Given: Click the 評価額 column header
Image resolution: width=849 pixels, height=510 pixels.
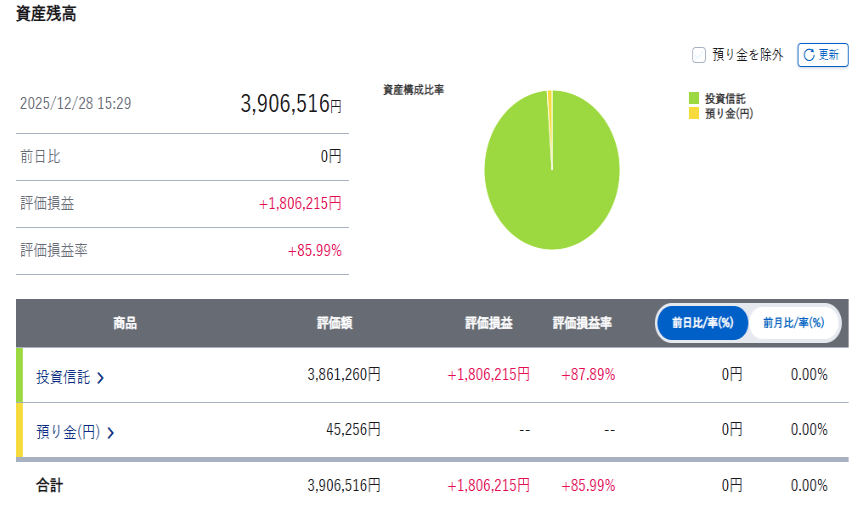Looking at the screenshot, I should 334,323.
